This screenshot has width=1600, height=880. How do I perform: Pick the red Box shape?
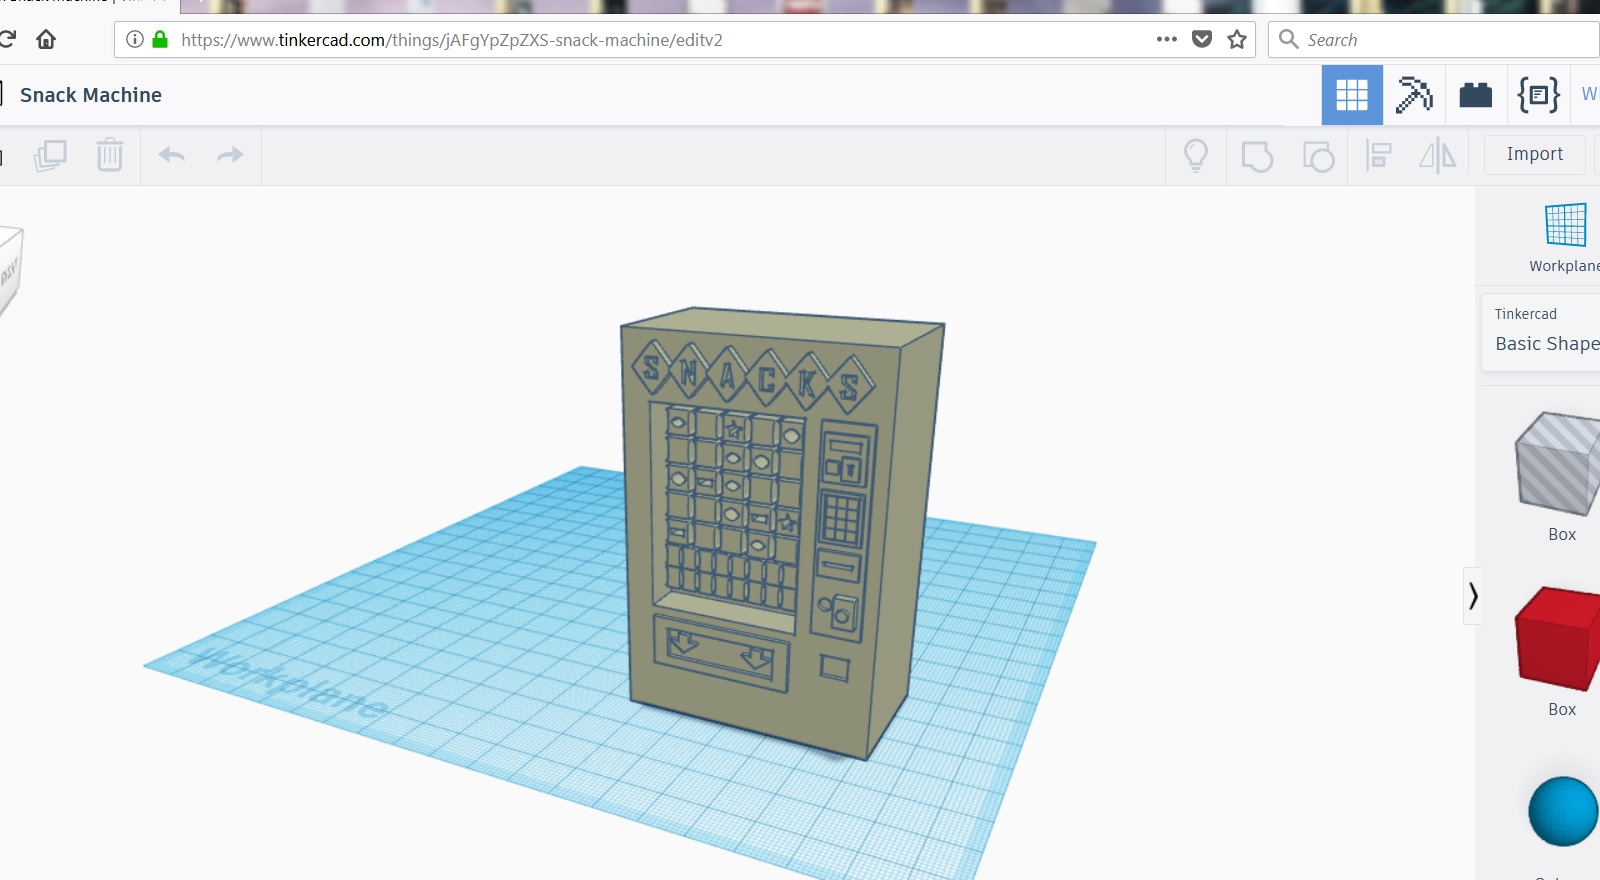pos(1560,651)
